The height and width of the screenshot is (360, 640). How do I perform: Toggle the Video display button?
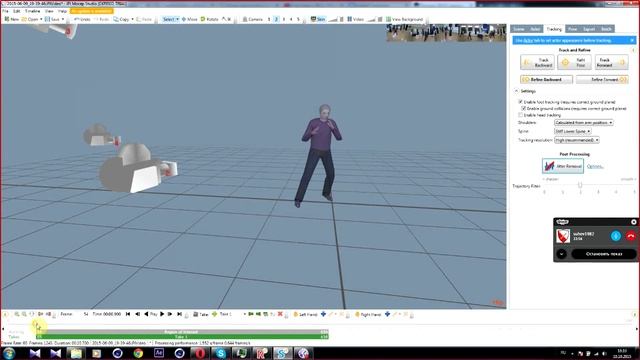point(355,19)
